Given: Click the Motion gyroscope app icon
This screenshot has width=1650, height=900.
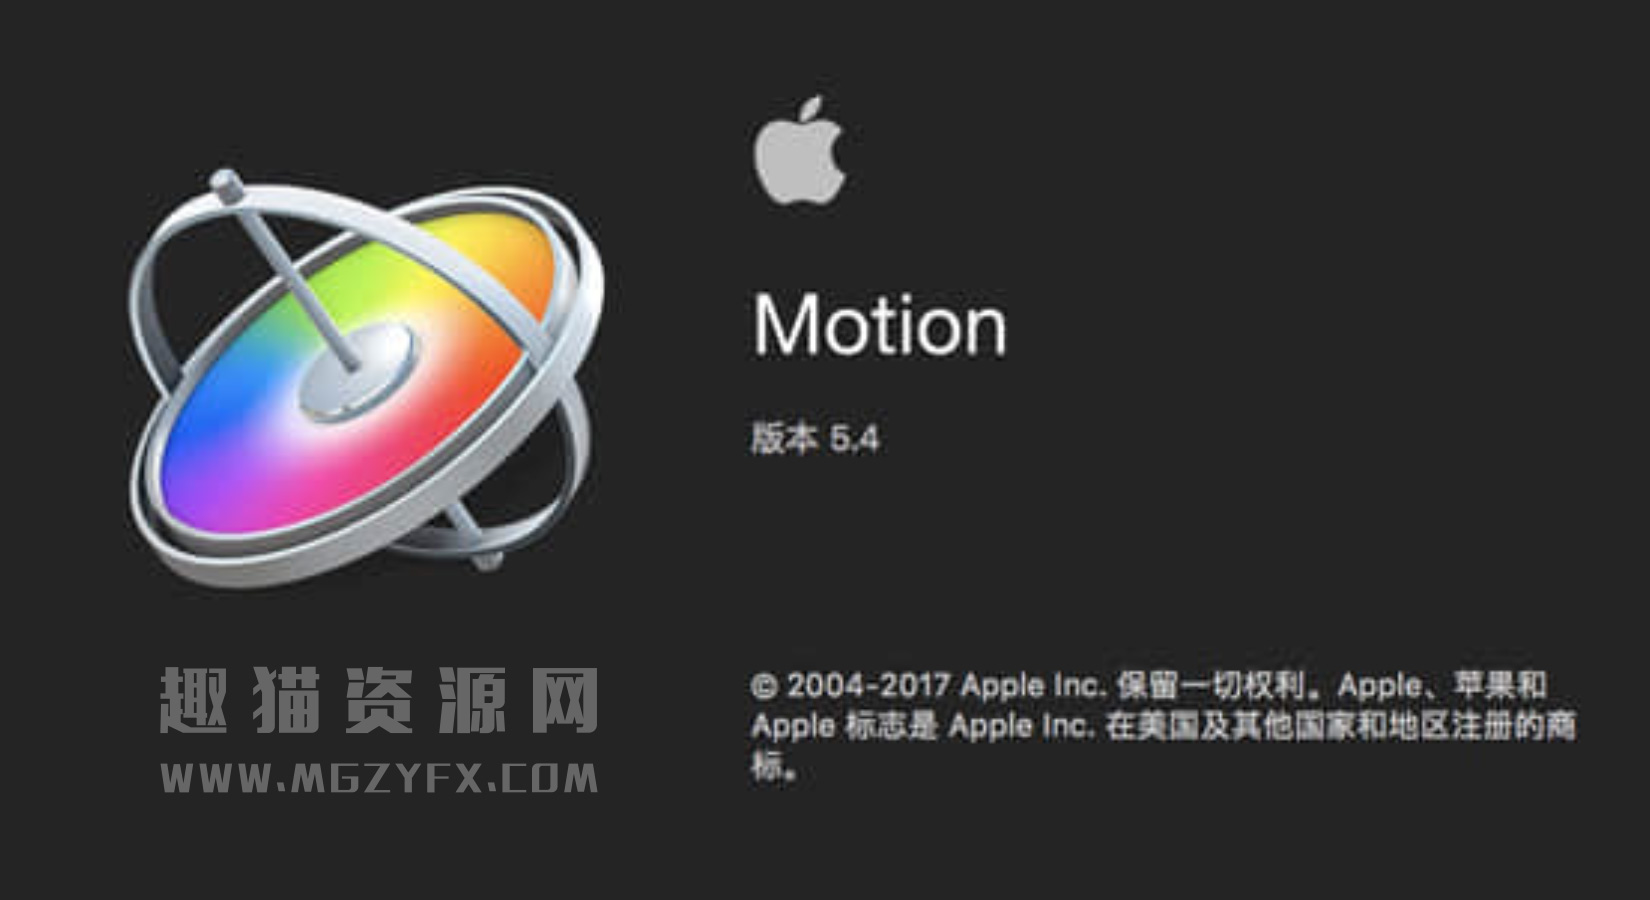Looking at the screenshot, I should click(x=366, y=378).
